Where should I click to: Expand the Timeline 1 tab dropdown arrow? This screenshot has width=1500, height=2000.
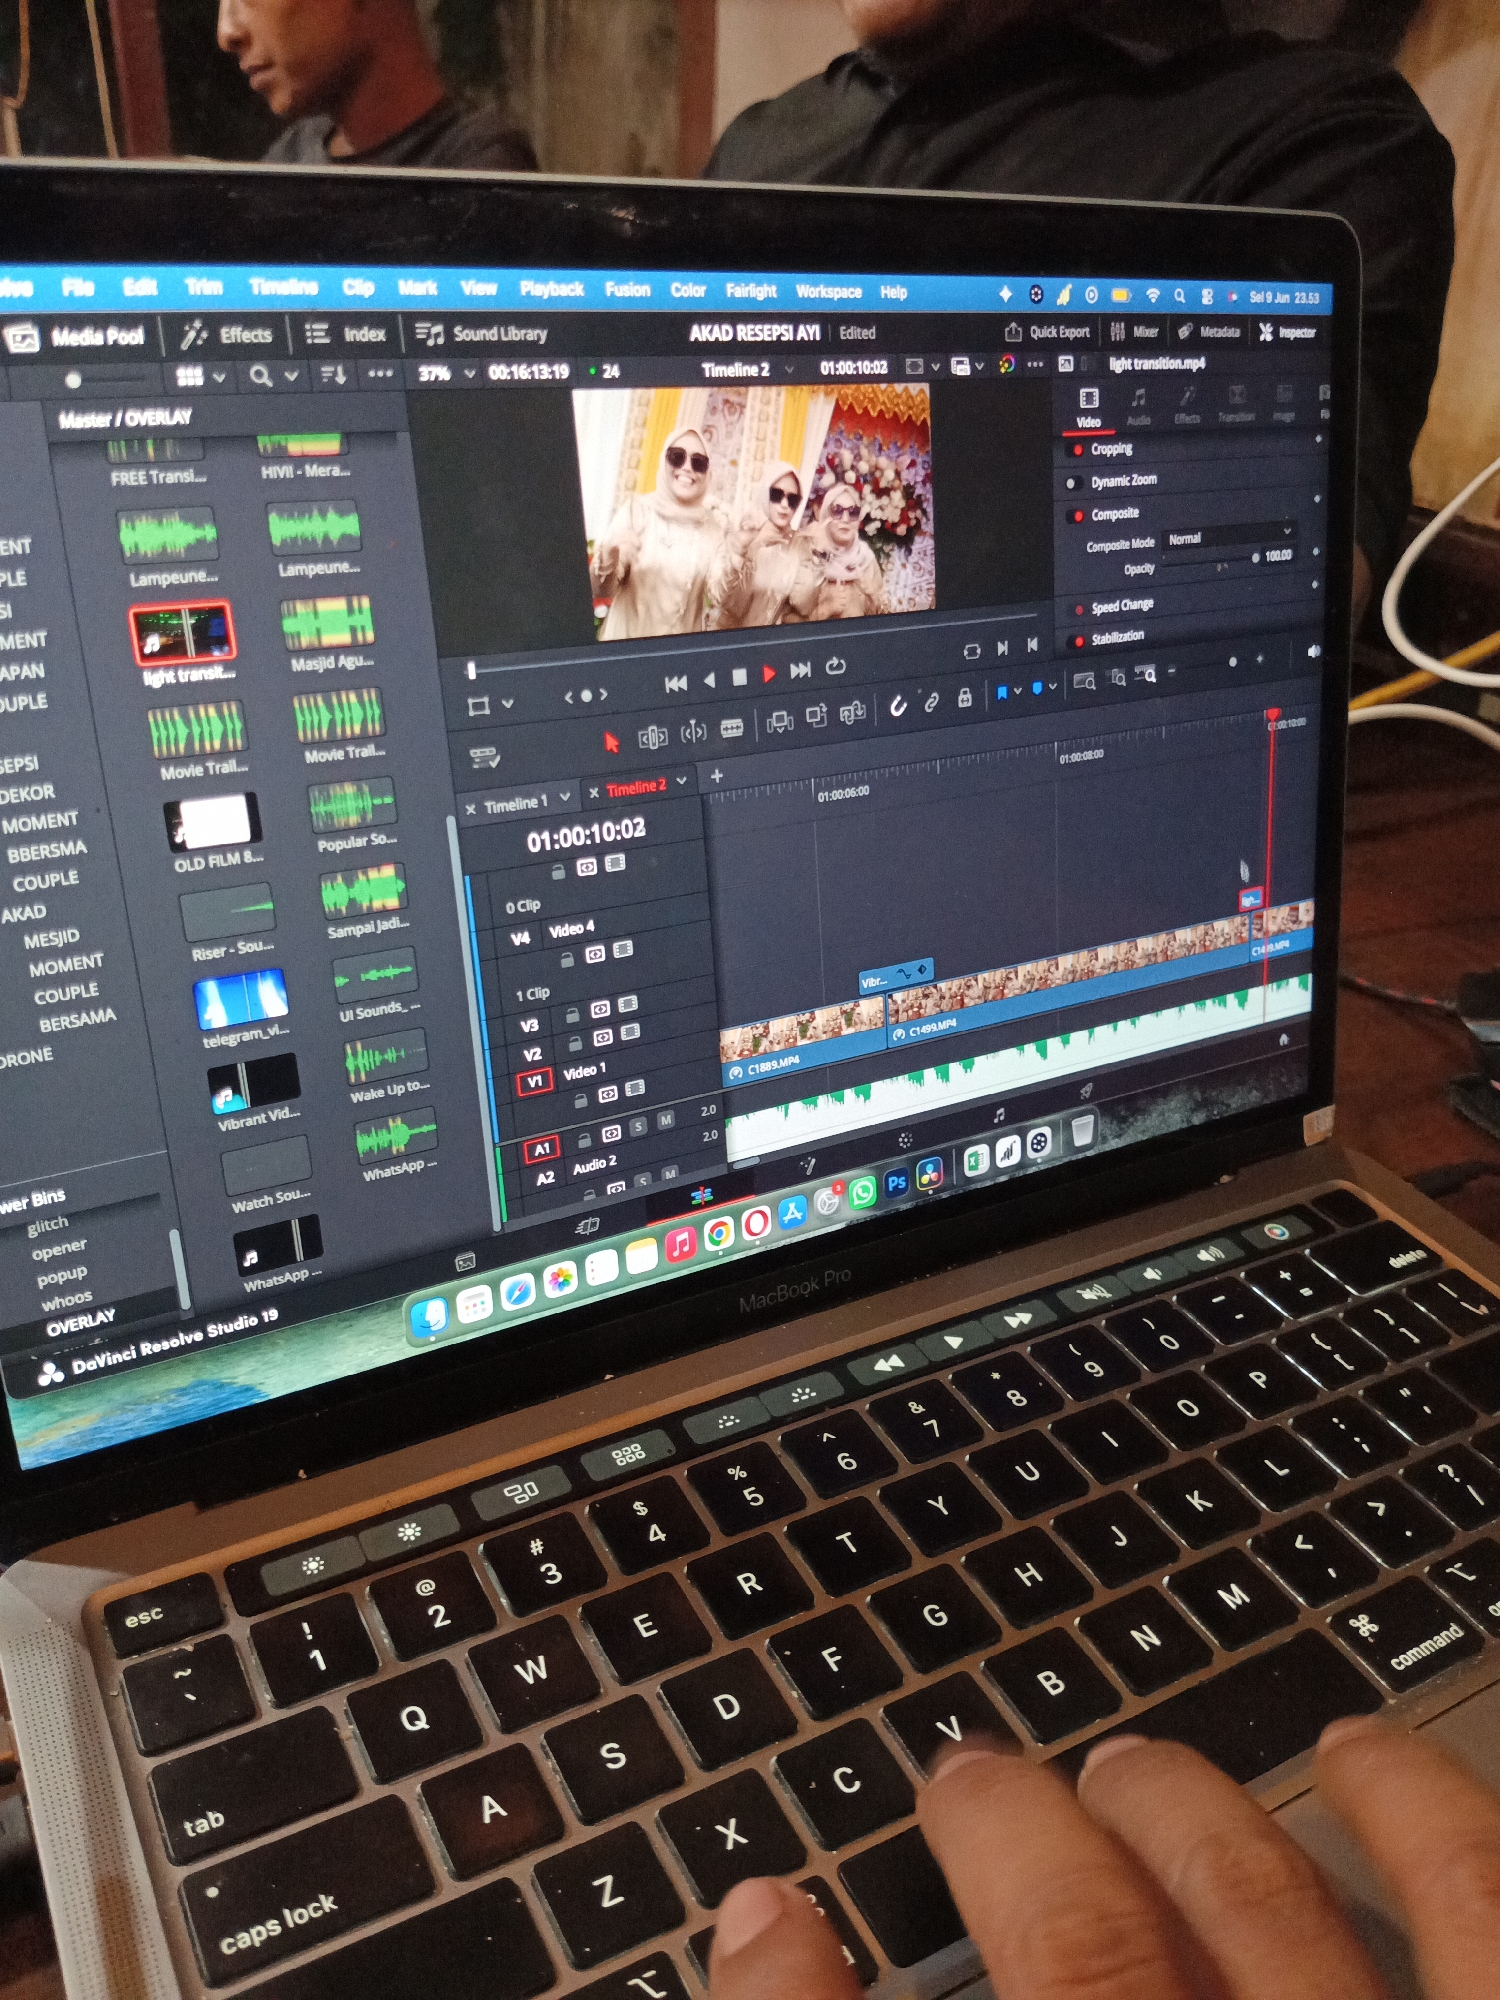(x=565, y=797)
